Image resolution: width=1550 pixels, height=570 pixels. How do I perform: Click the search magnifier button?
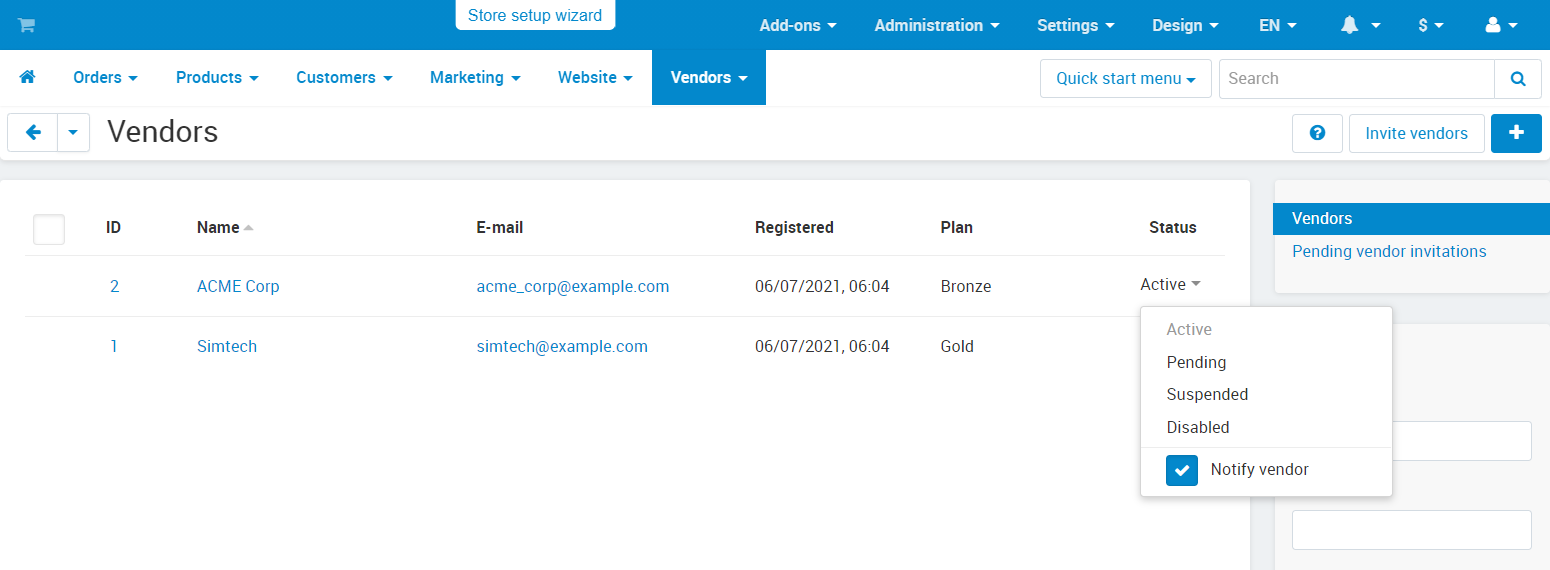click(x=1518, y=78)
